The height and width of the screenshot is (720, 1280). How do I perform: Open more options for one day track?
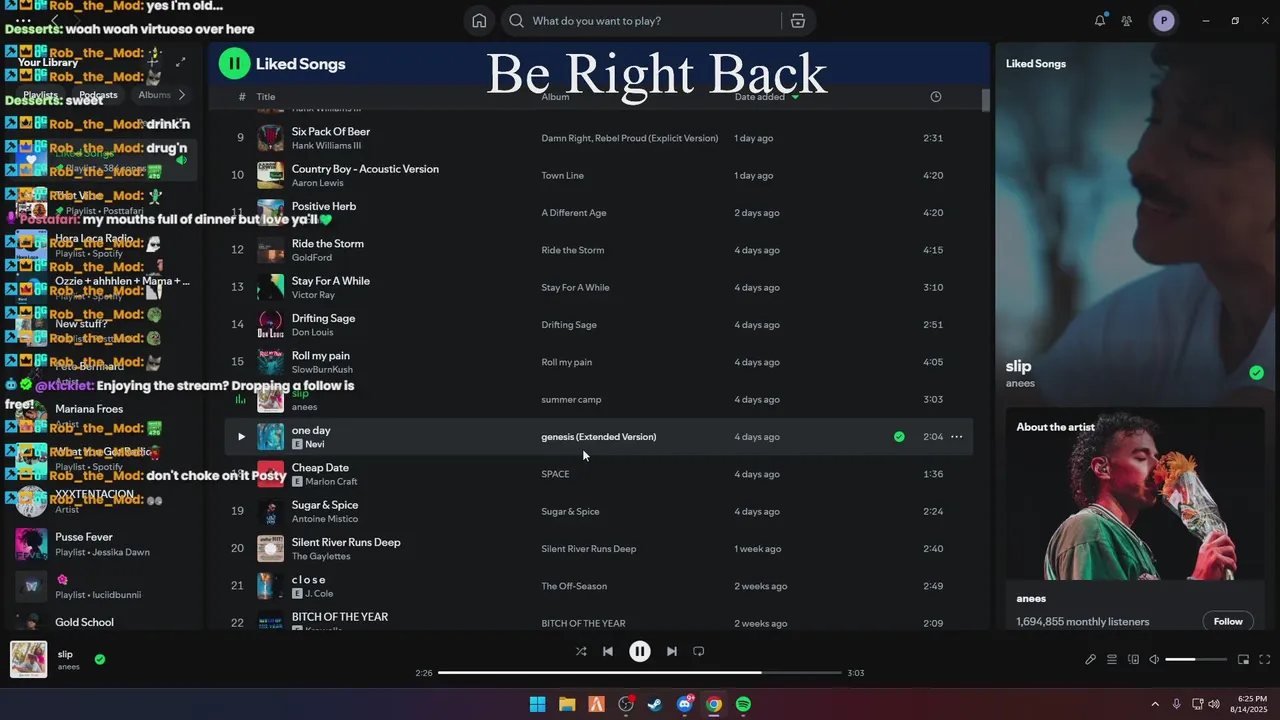pos(957,437)
